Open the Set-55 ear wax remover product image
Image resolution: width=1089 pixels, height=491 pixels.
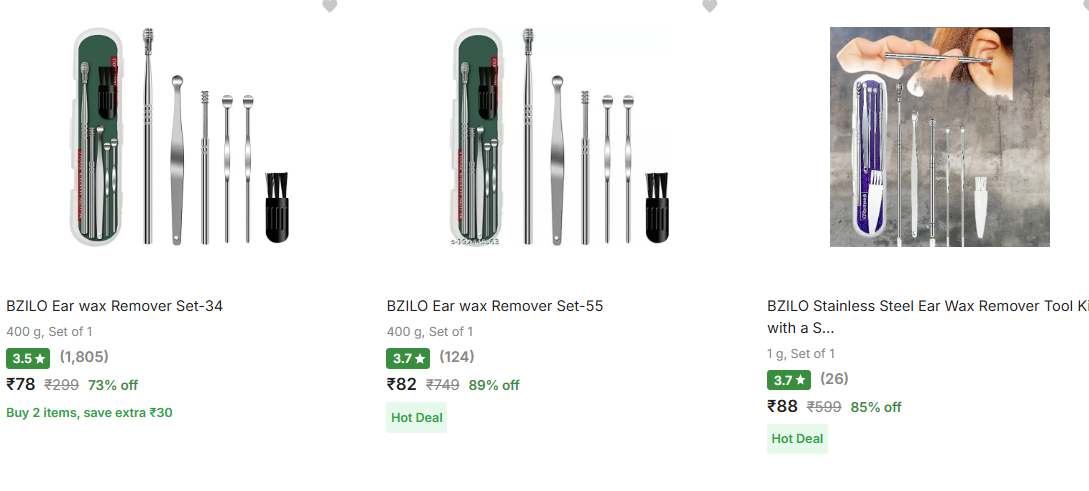(x=560, y=137)
